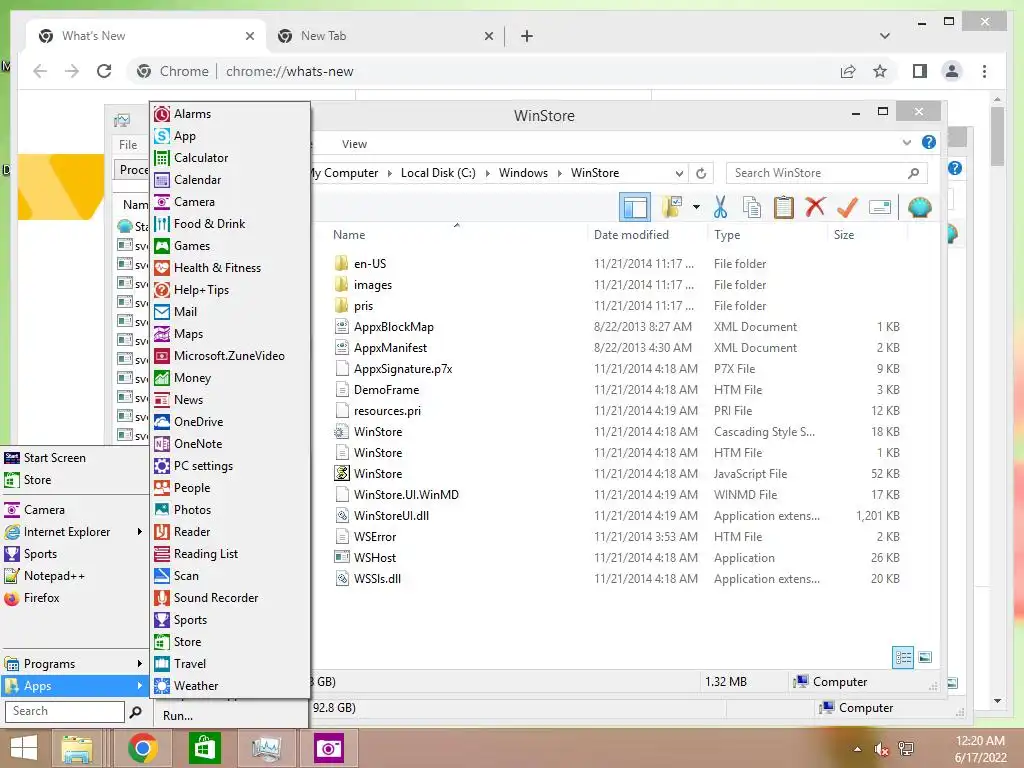Click the red X Delete icon

[815, 208]
